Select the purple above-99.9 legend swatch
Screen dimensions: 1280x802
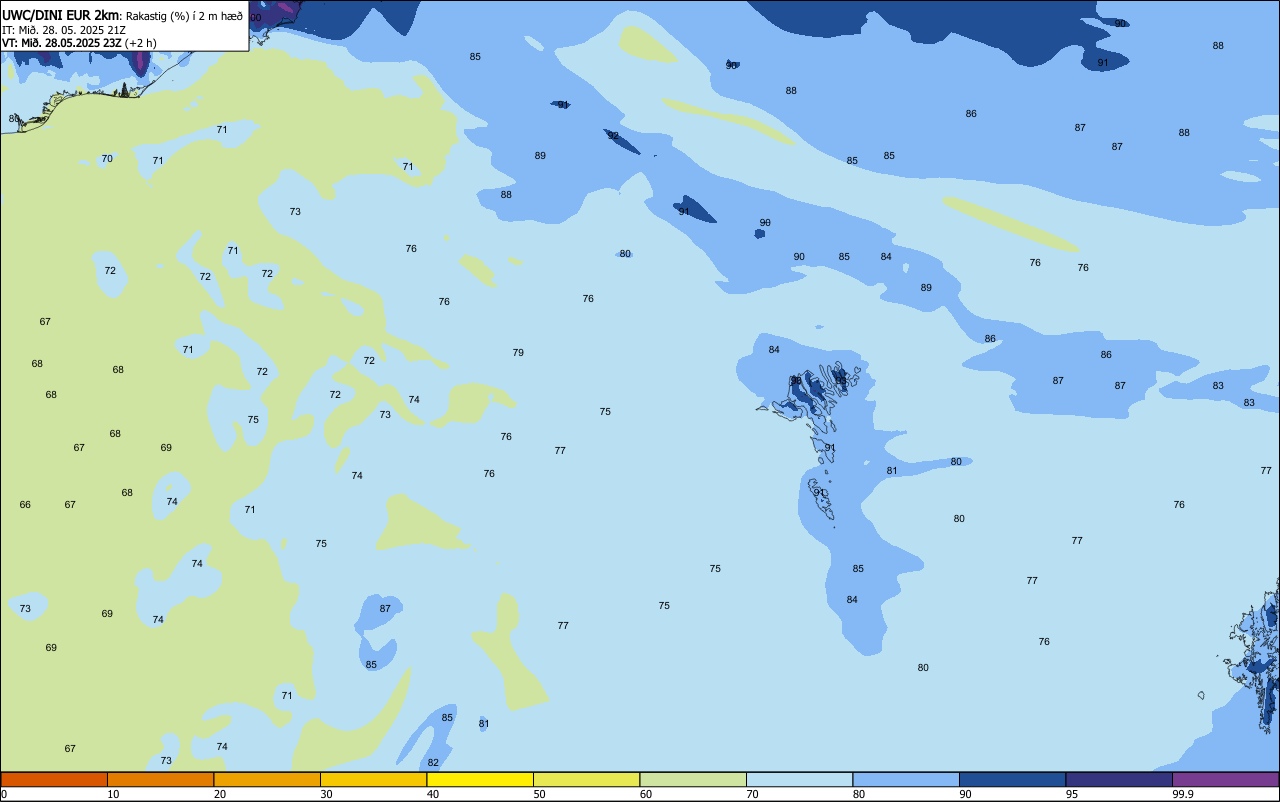[x=1225, y=779]
